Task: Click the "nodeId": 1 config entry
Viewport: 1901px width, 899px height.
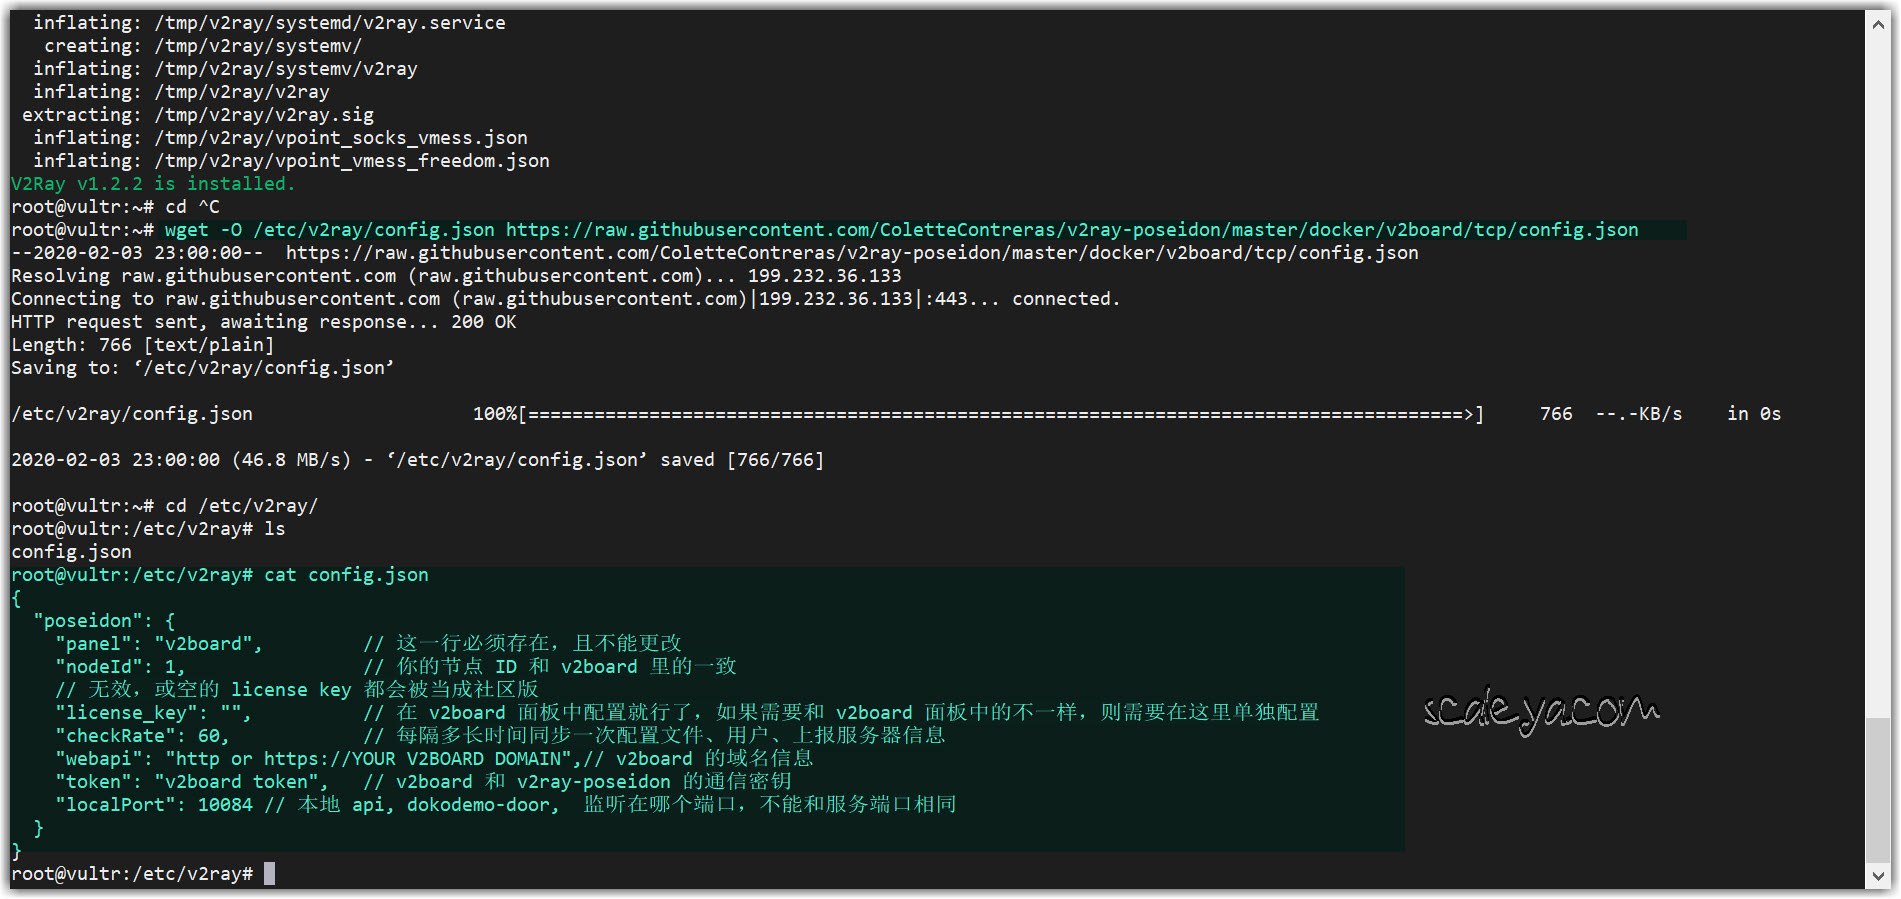Action: tap(120, 667)
